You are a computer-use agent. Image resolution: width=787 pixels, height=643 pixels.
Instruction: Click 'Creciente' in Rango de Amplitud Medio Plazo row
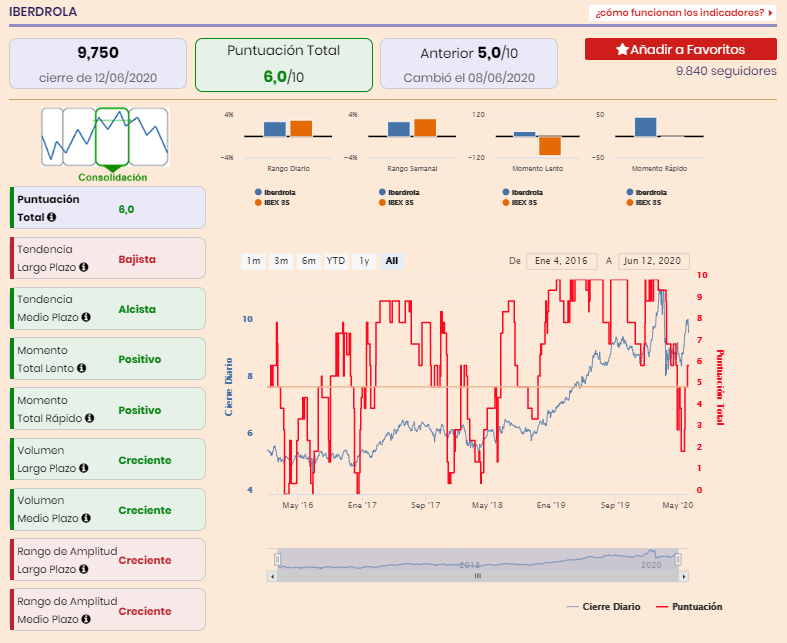pos(145,611)
